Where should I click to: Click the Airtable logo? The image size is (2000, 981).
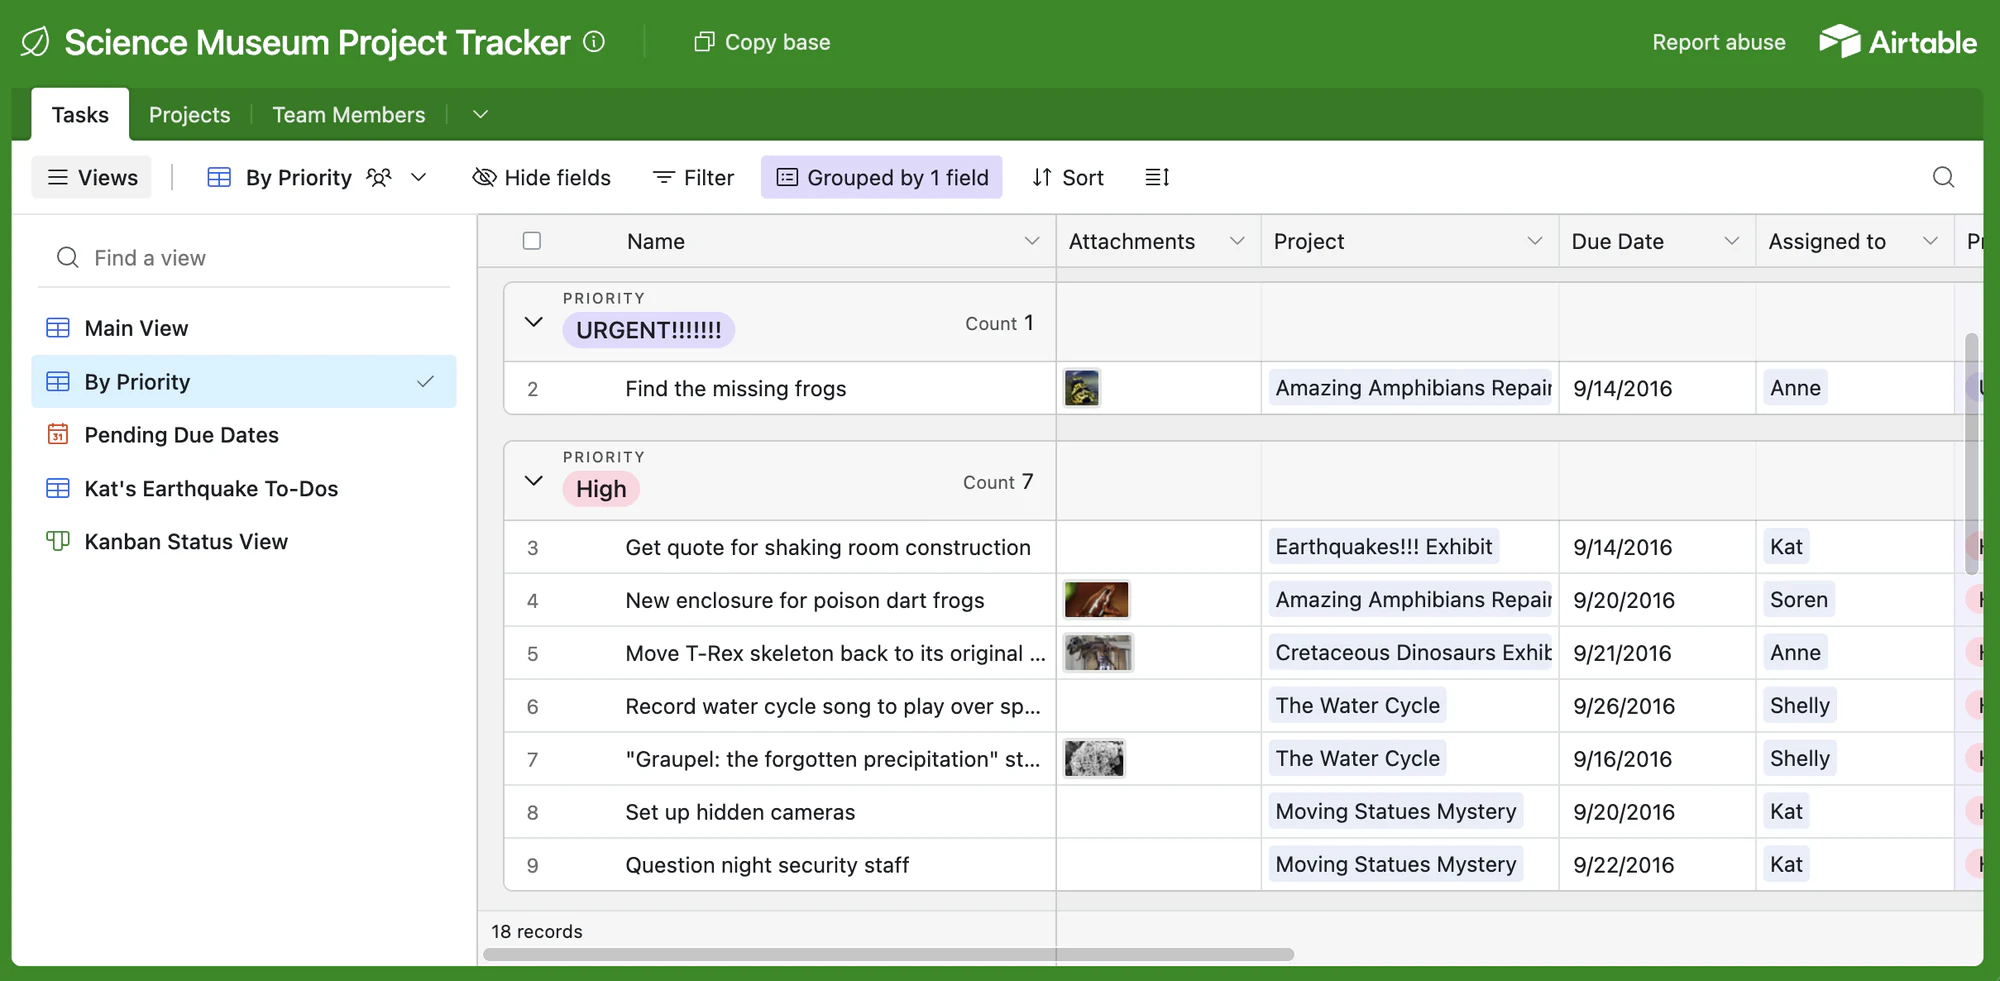click(x=1897, y=42)
